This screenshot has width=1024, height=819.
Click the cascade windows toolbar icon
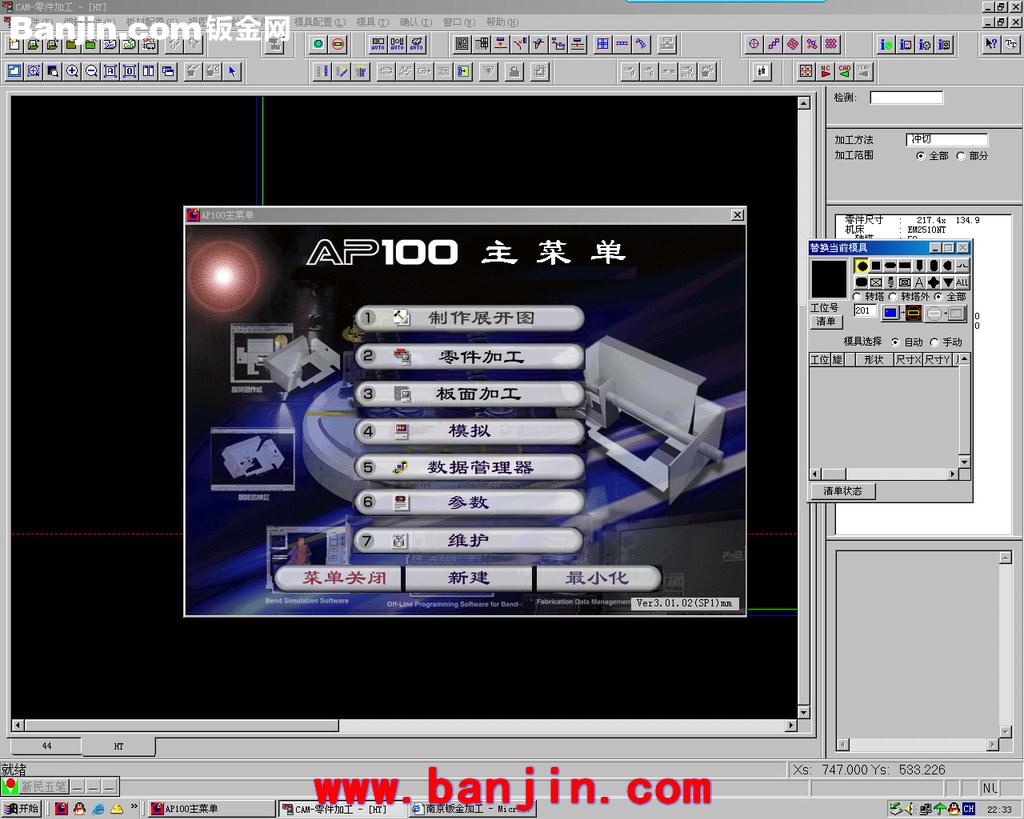point(168,71)
